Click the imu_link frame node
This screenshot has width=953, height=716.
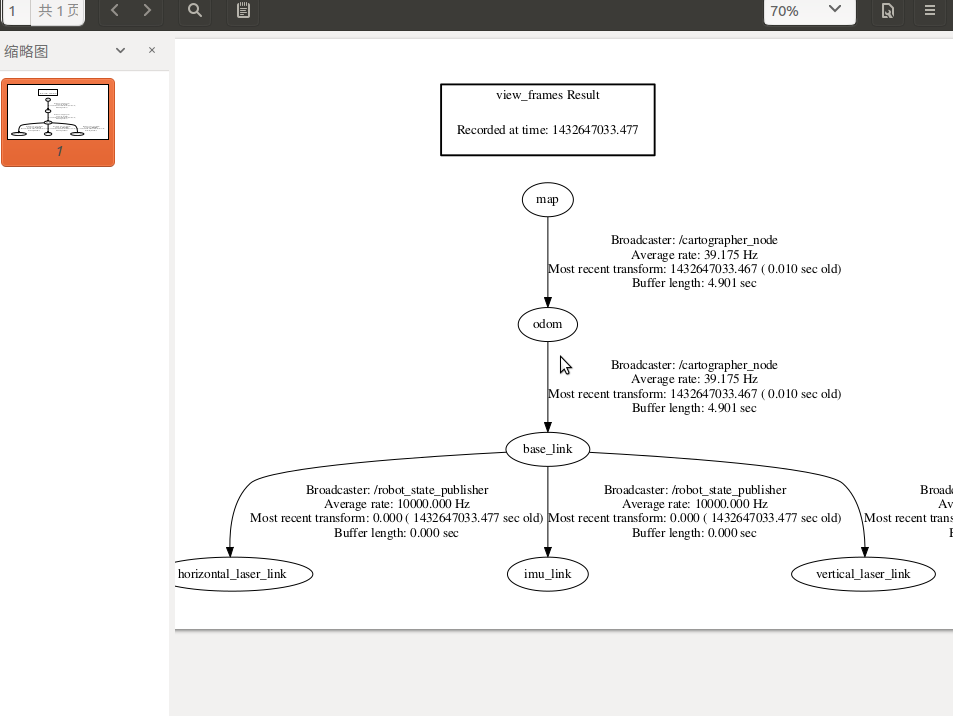tap(548, 574)
